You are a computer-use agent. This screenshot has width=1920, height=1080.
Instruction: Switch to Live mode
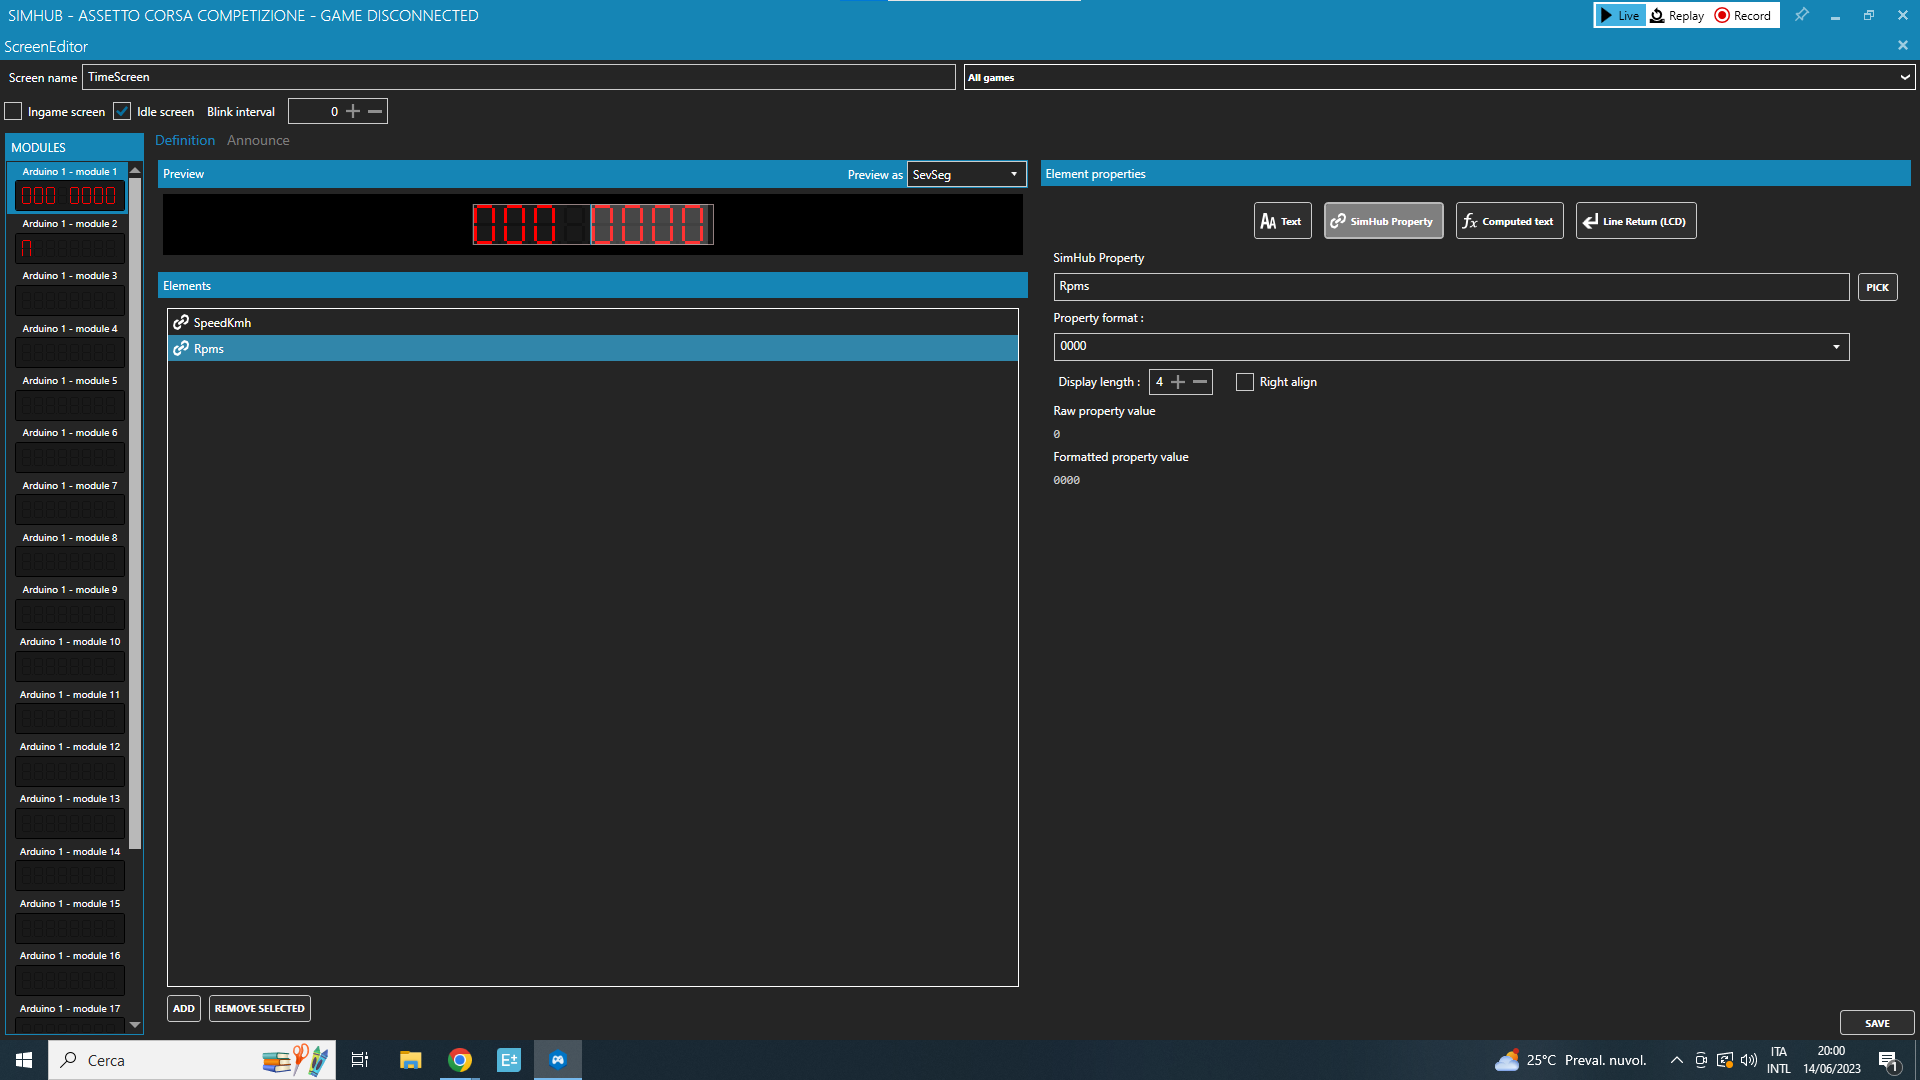[x=1619, y=15]
